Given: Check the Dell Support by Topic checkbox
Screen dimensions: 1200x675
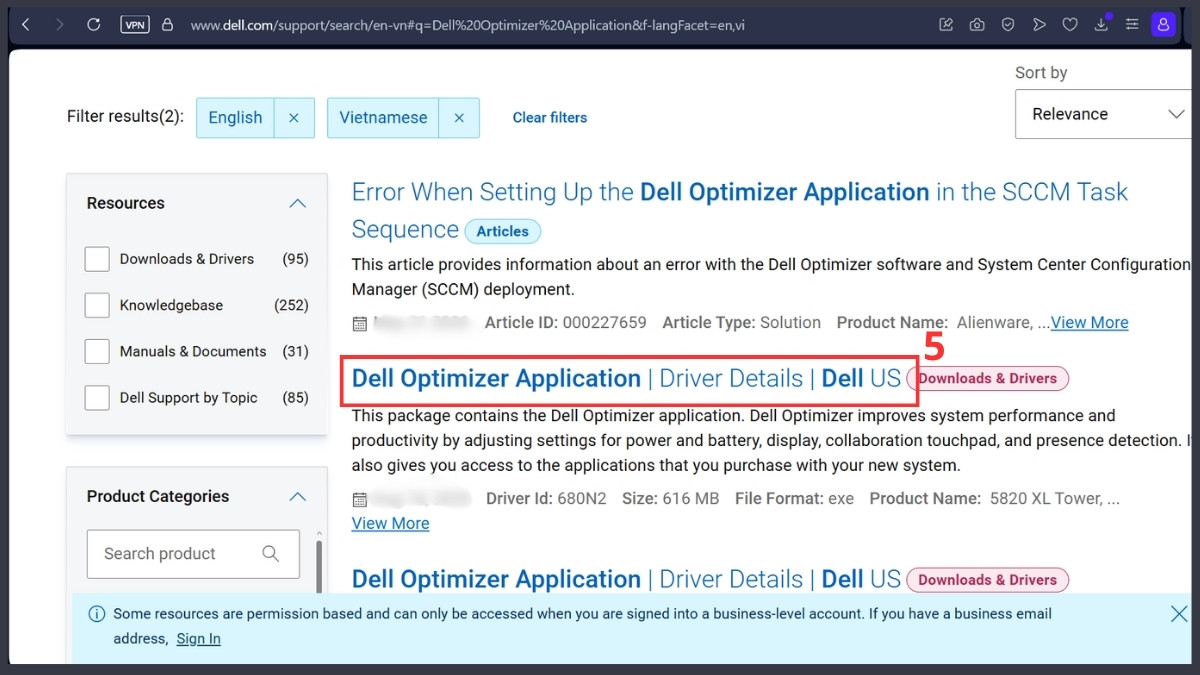Looking at the screenshot, I should (97, 397).
